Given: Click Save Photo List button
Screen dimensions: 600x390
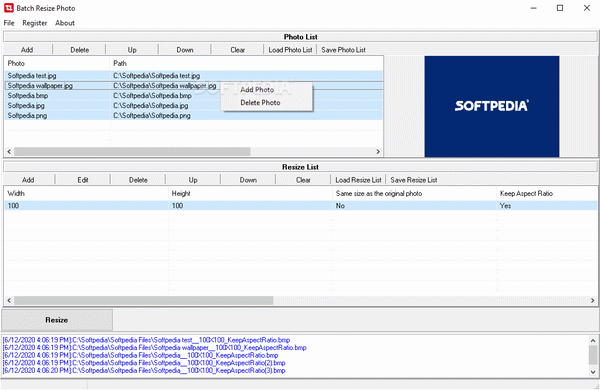Looking at the screenshot, I should coord(343,50).
